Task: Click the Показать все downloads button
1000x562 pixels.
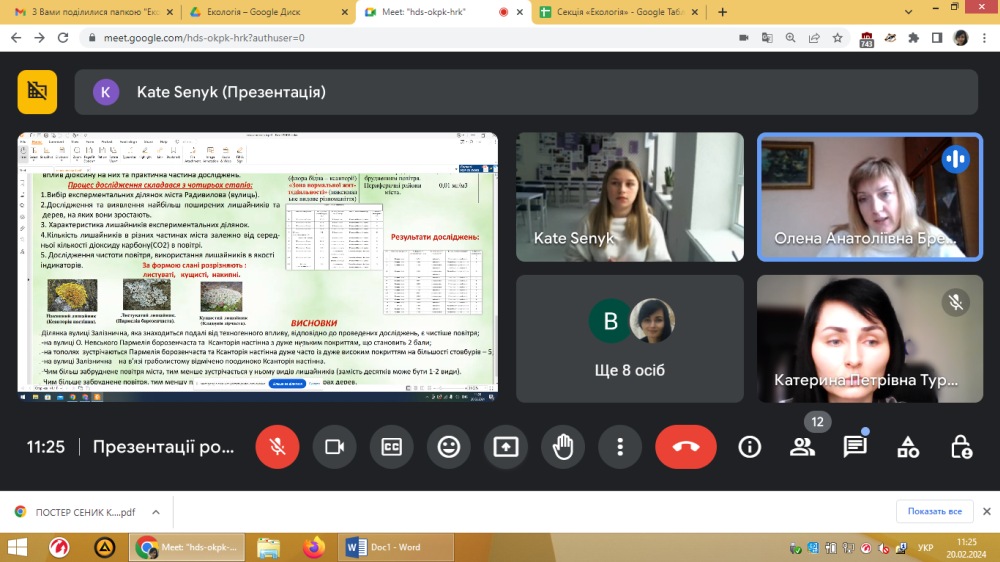Action: [x=934, y=512]
